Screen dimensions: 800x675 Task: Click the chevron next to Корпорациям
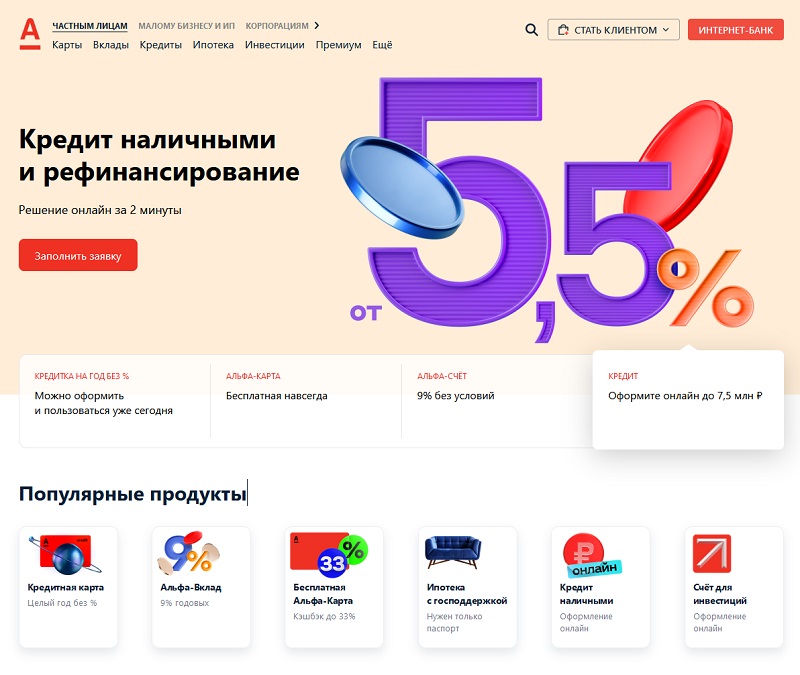click(317, 26)
